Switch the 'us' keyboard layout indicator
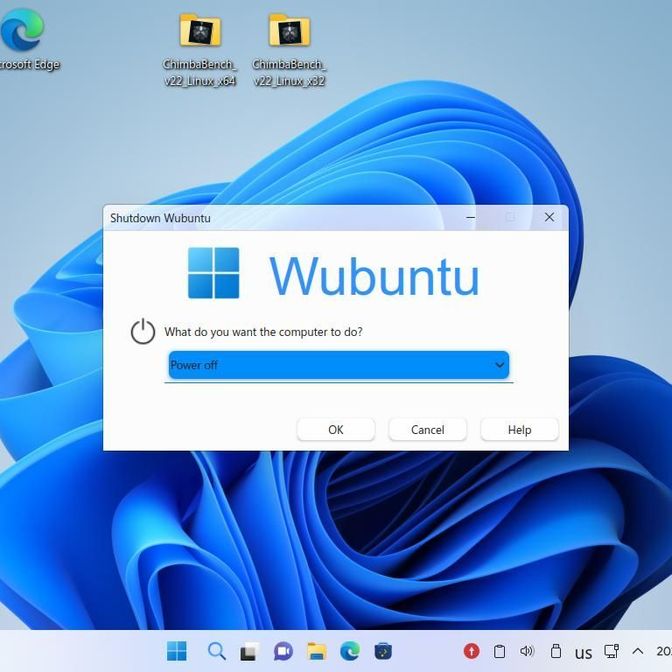672x672 pixels. tap(583, 653)
